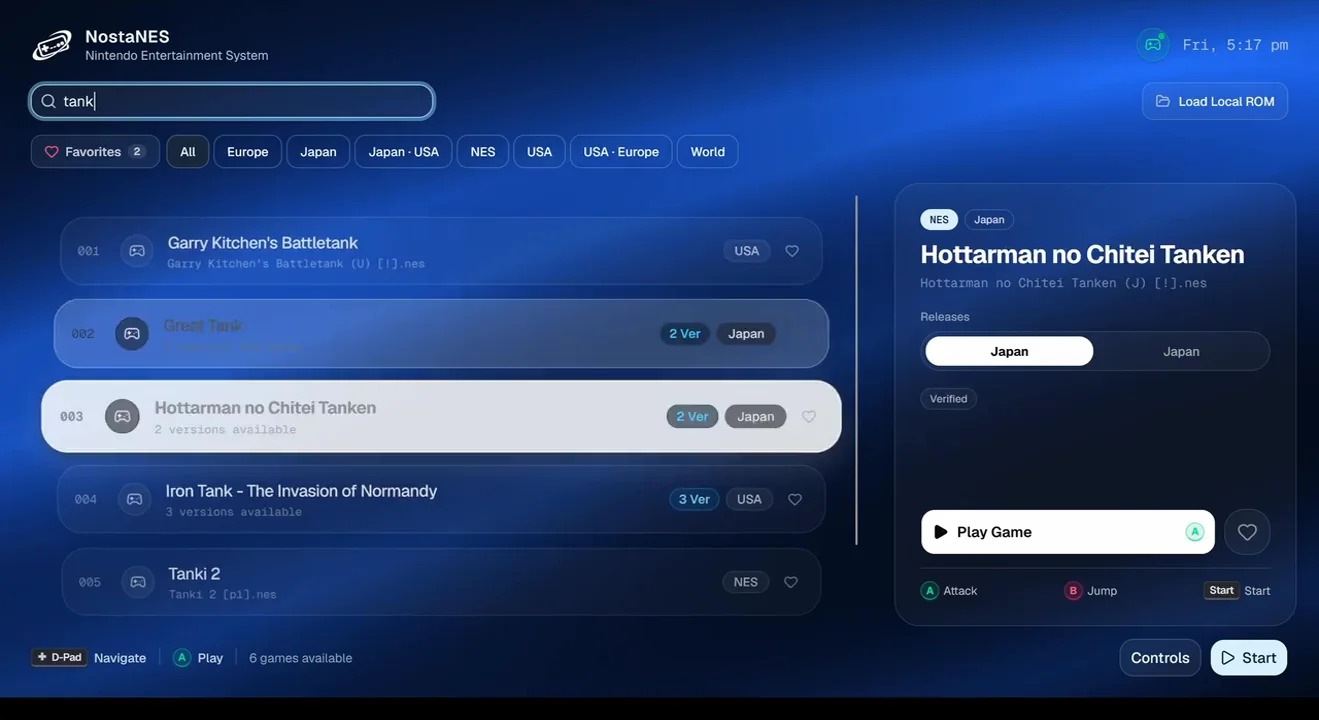Click the search magnifier icon

coord(48,101)
